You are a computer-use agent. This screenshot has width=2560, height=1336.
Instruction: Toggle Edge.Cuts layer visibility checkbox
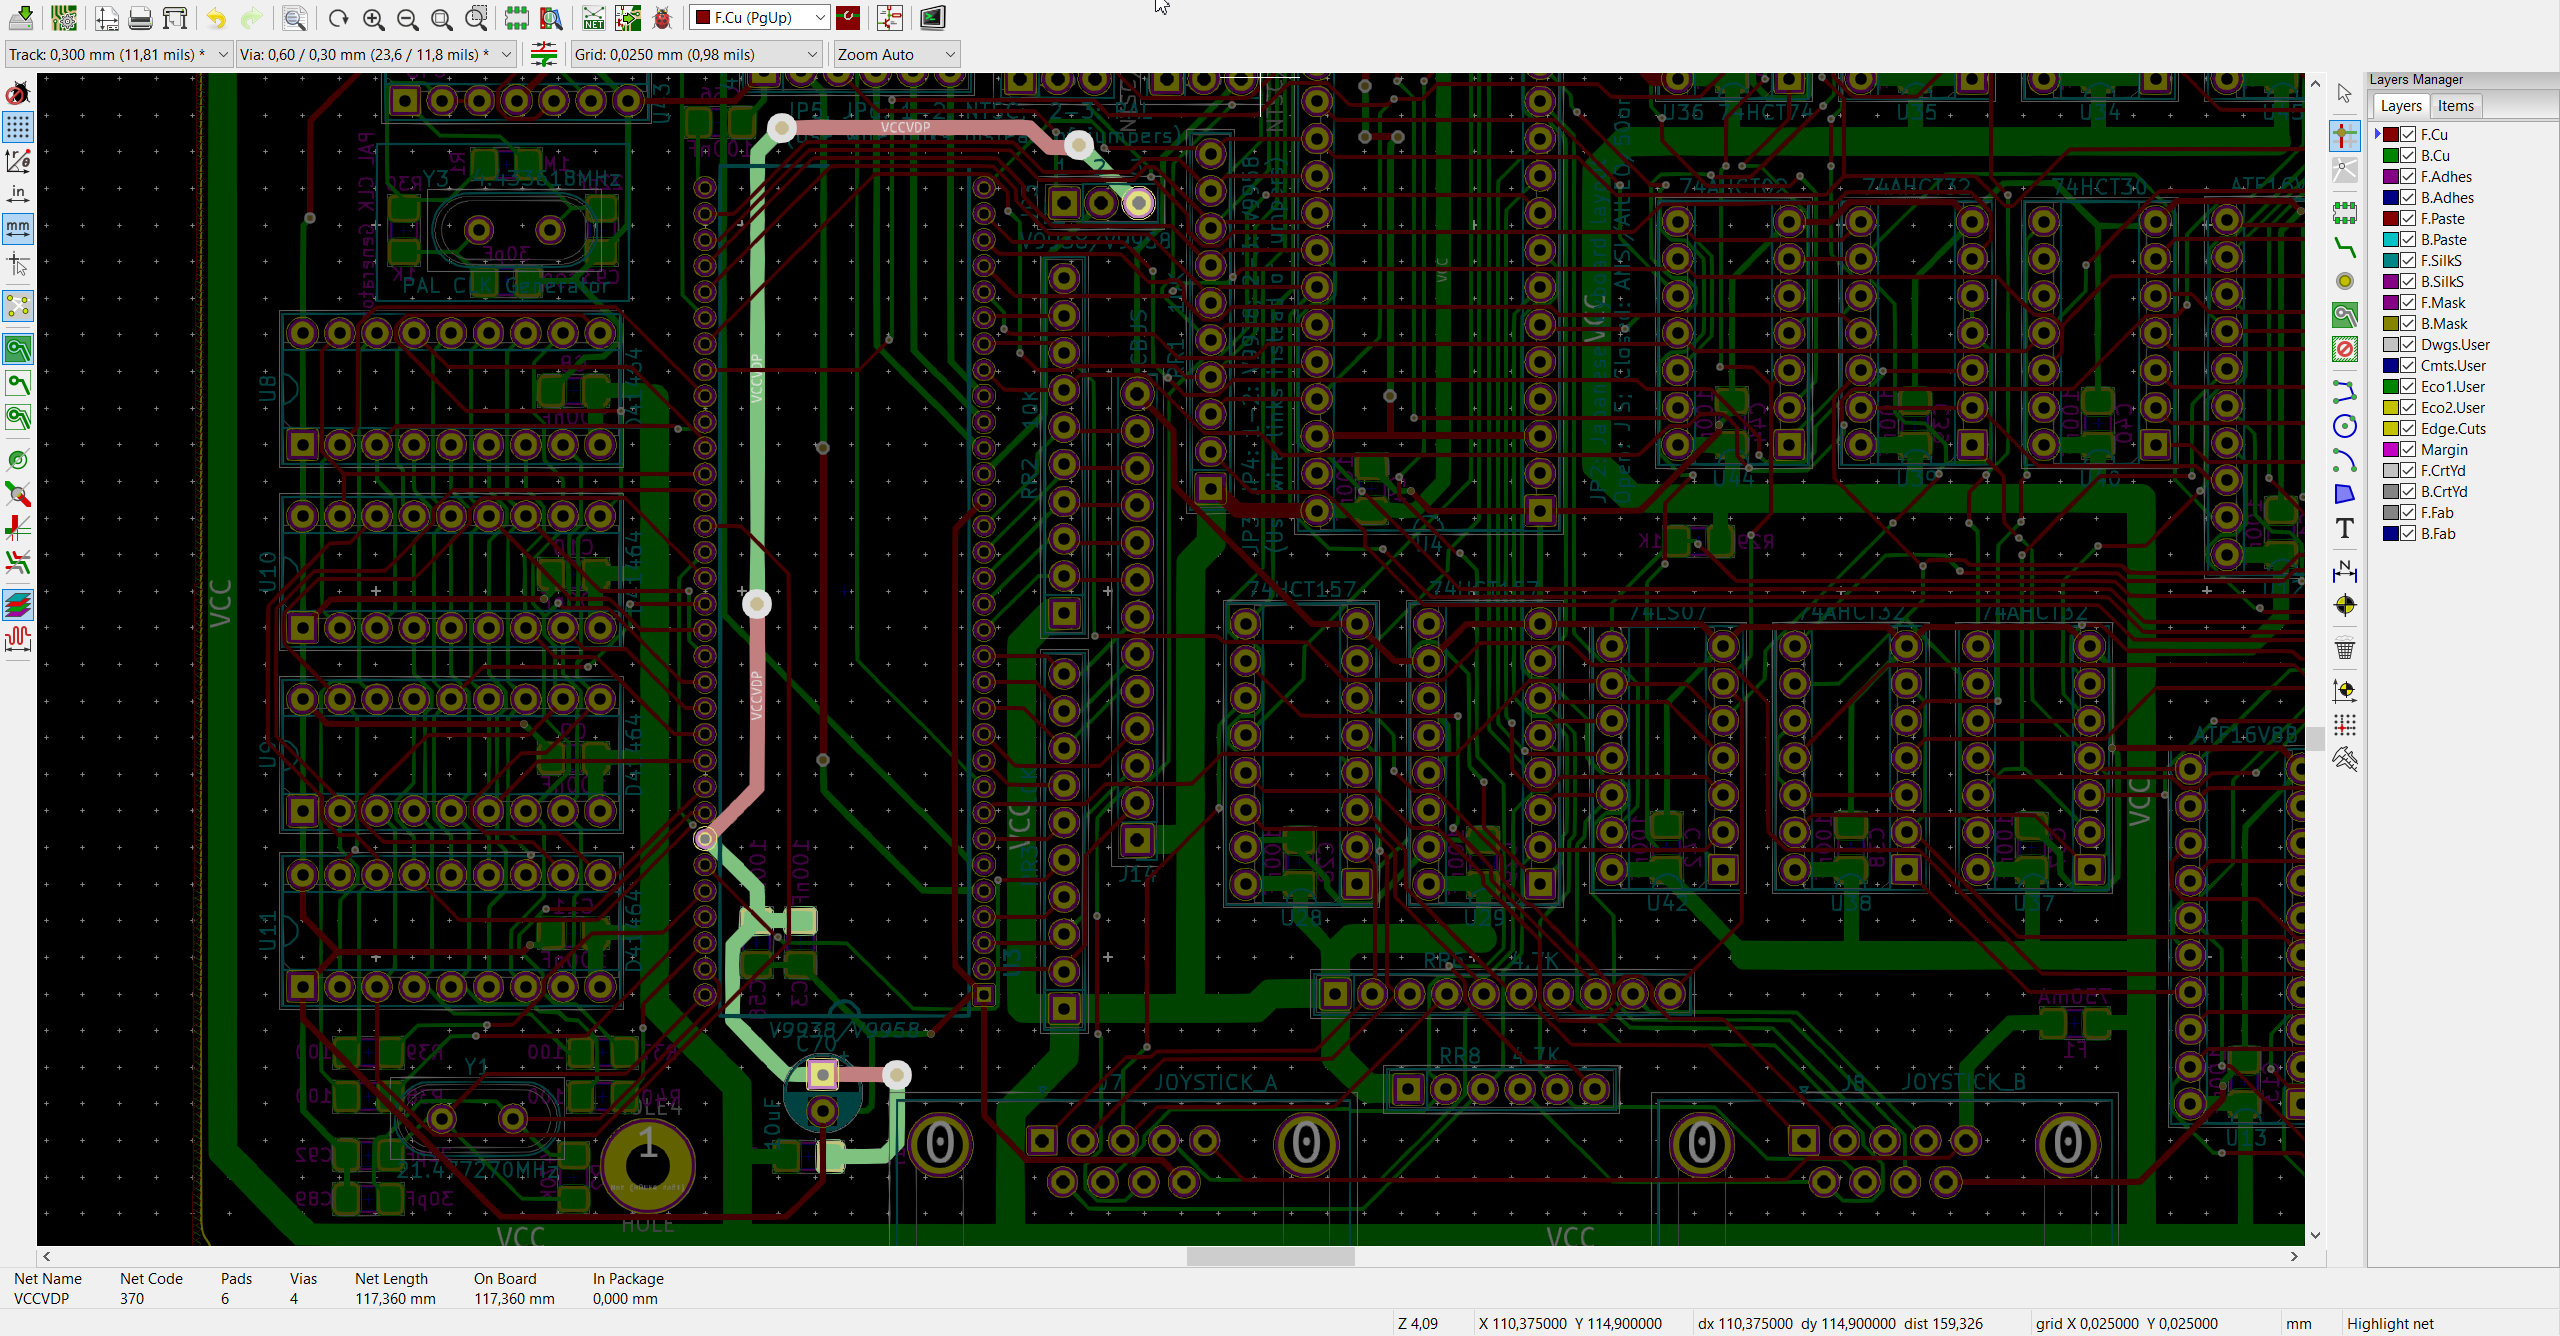2408,428
